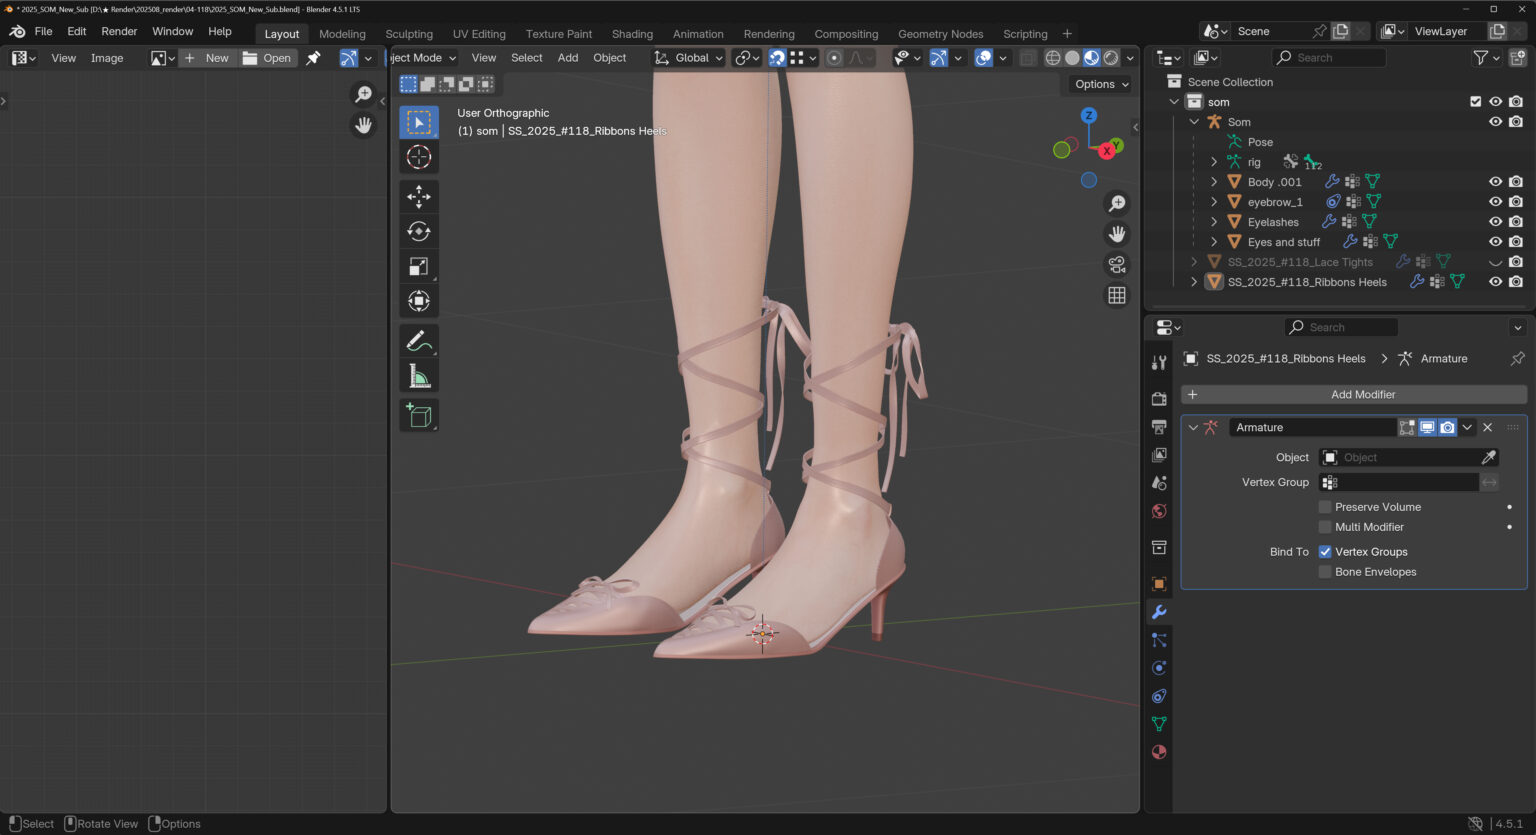Open the viewport Options dropdown

(1101, 85)
